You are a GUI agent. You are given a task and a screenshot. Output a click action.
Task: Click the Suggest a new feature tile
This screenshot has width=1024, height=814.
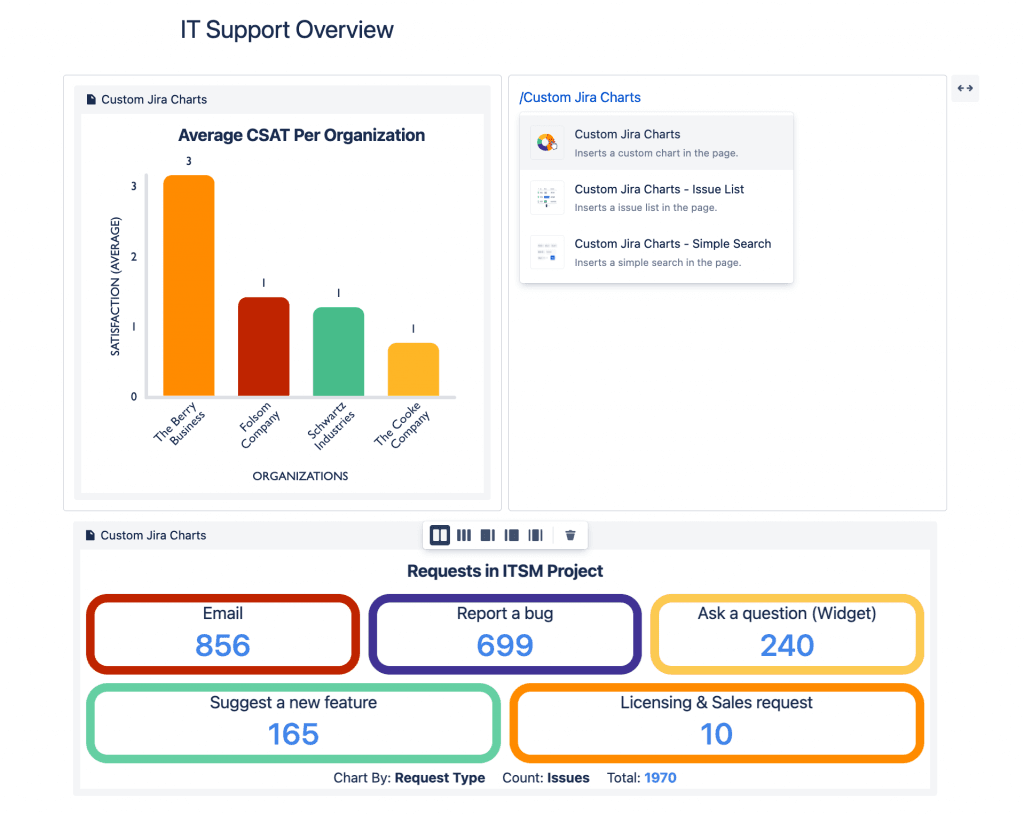tap(293, 722)
